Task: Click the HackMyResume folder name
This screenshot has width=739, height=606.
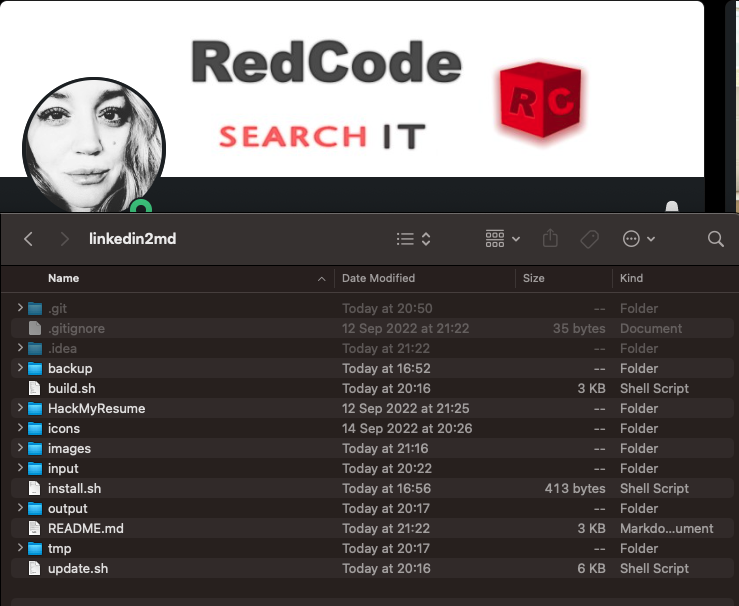Action: tap(97, 409)
